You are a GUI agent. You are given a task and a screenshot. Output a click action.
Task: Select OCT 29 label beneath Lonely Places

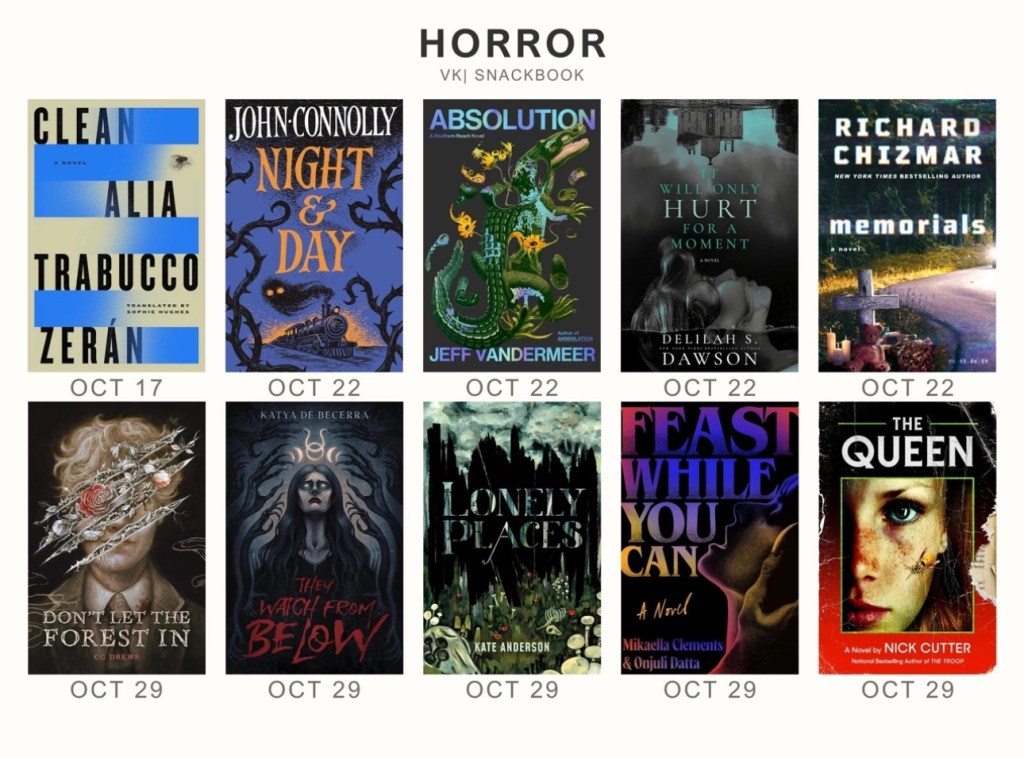[512, 690]
